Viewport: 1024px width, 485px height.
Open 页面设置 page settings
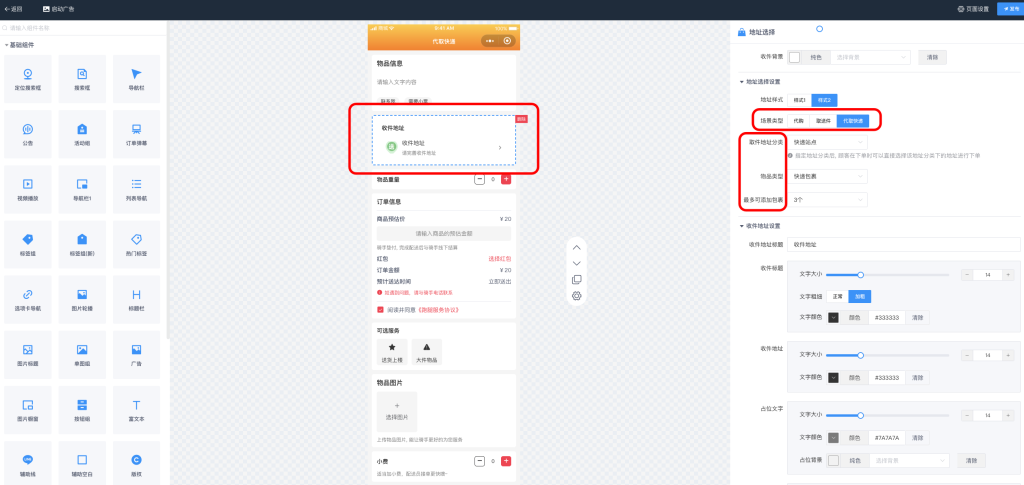pyautogui.click(x=972, y=9)
